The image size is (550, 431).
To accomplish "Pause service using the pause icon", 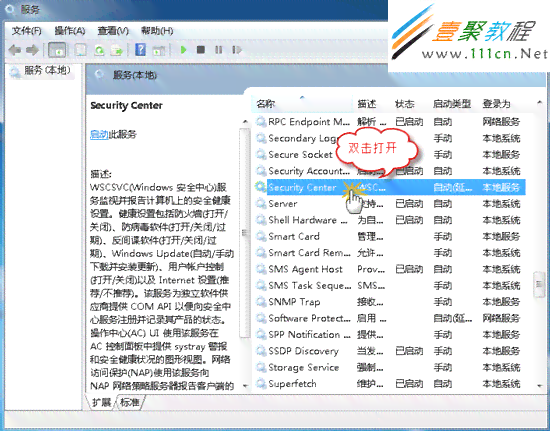I will click(x=219, y=50).
